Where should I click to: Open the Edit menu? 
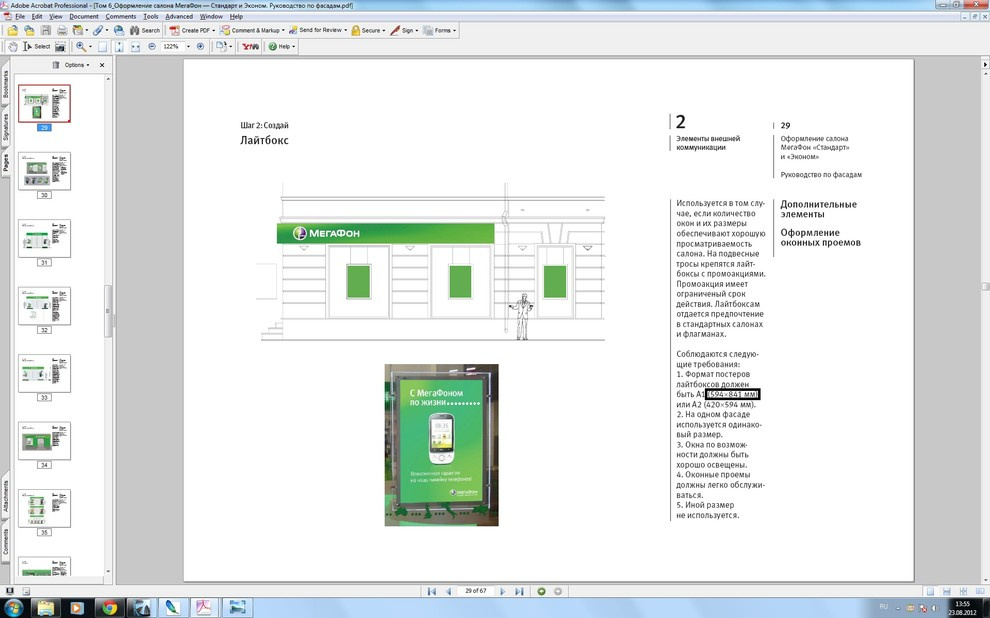pos(37,16)
